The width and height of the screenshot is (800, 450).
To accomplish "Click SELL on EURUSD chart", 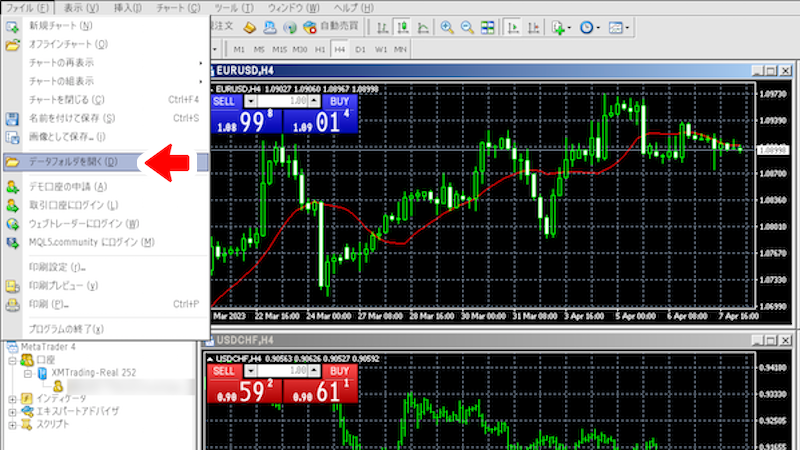I will tap(224, 101).
